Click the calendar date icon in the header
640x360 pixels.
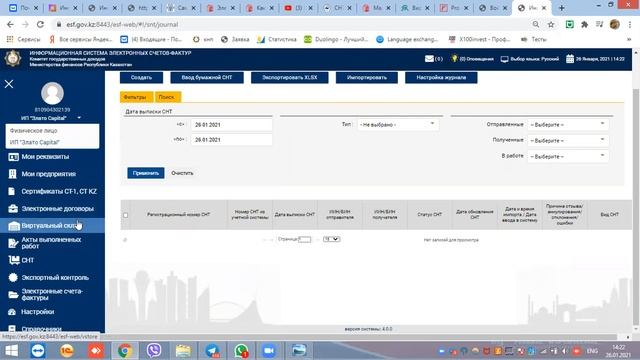(570, 59)
